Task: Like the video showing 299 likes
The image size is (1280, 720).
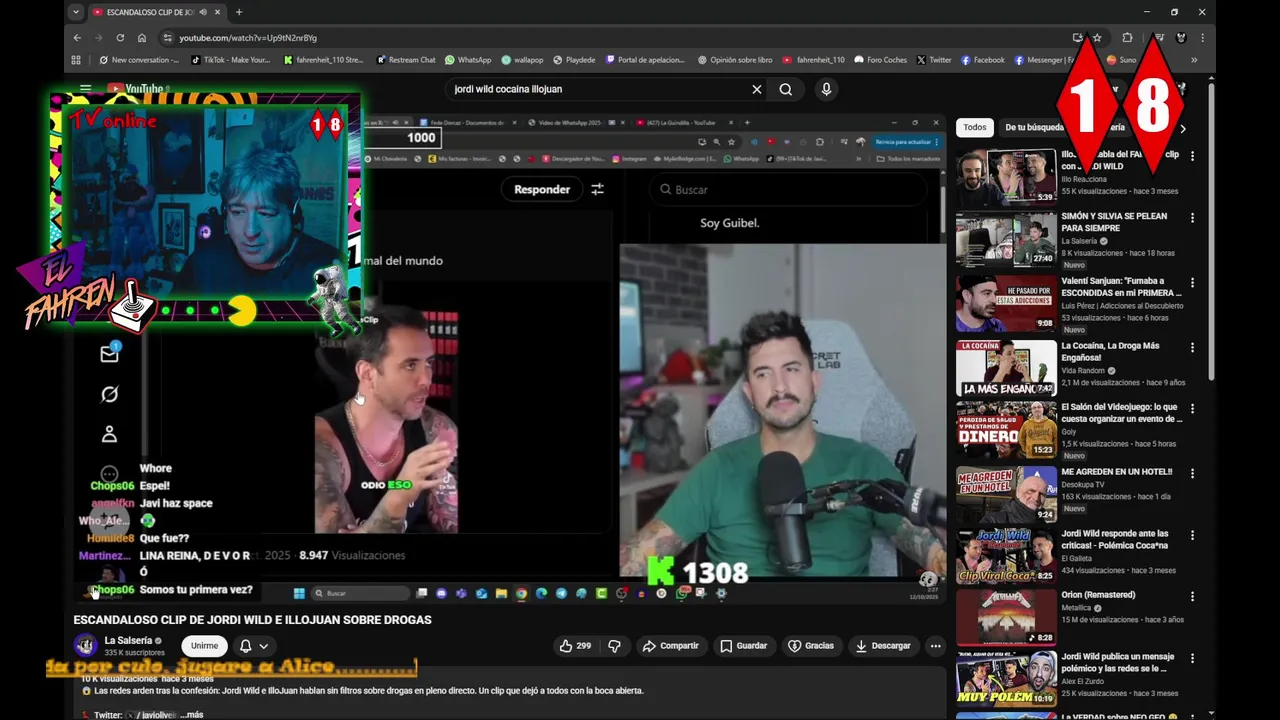Action: click(576, 646)
